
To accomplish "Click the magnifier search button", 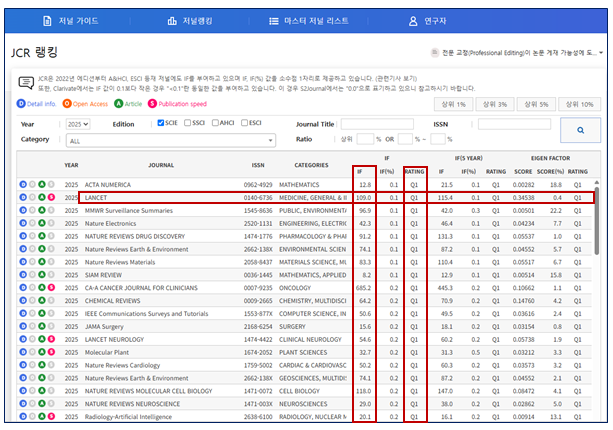I will (x=580, y=130).
